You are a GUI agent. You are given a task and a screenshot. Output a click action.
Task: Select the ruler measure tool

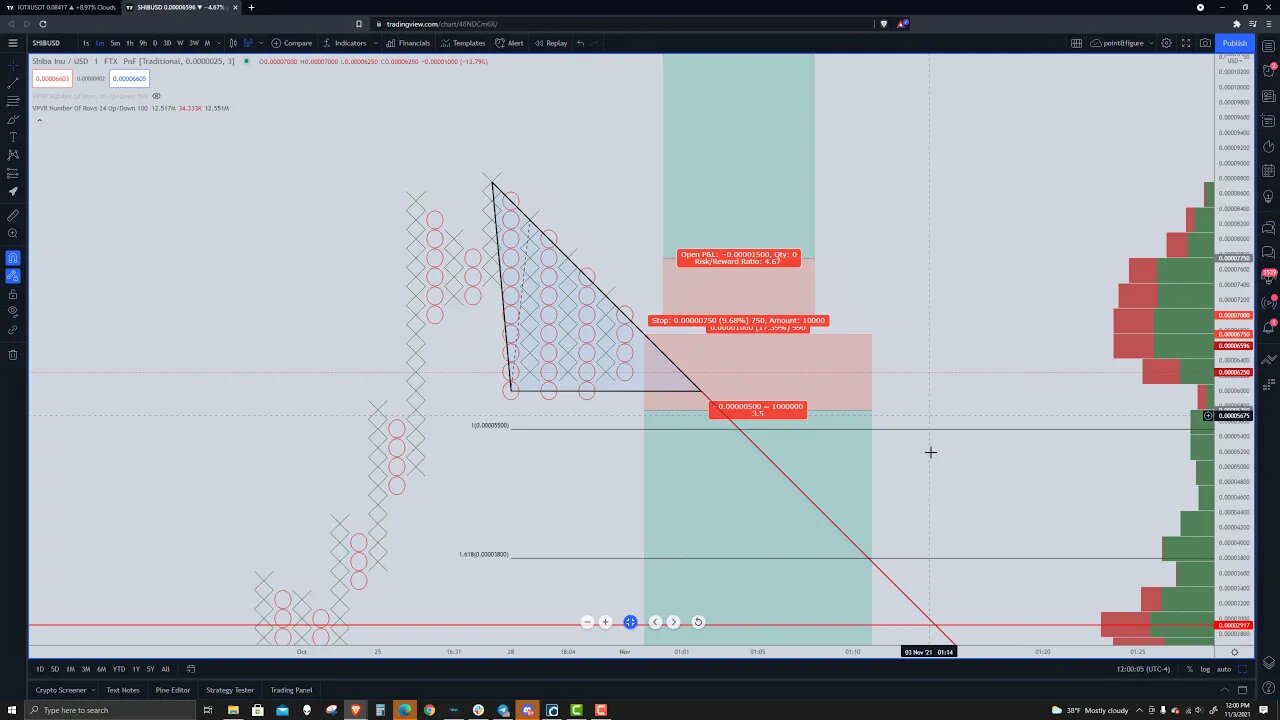tap(13, 215)
